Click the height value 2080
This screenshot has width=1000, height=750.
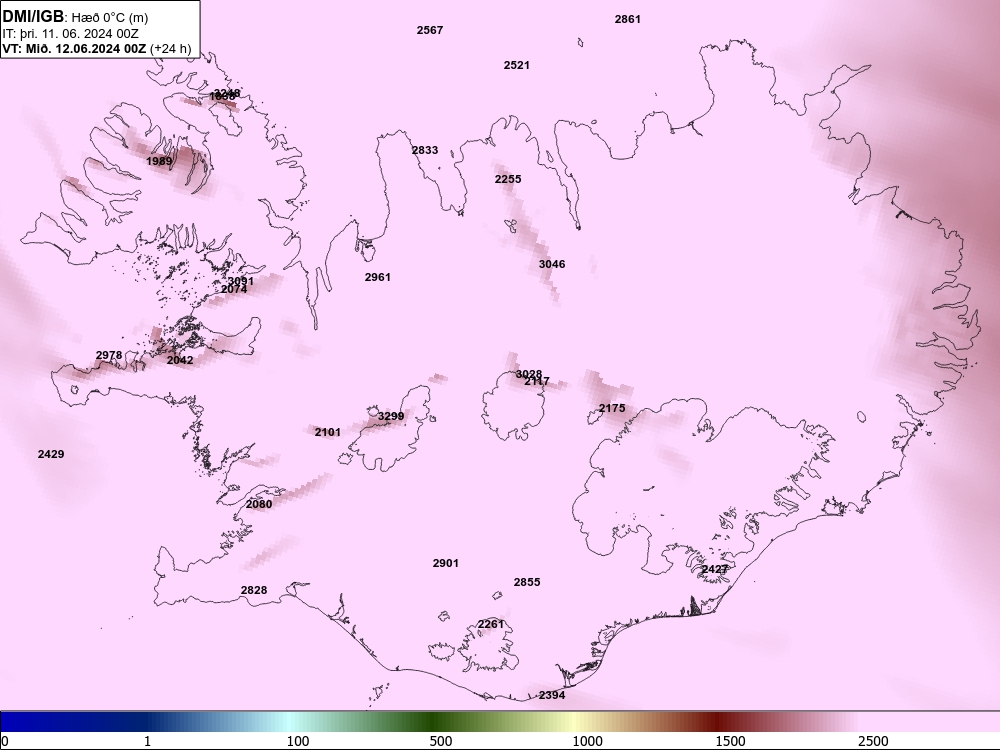click(259, 504)
